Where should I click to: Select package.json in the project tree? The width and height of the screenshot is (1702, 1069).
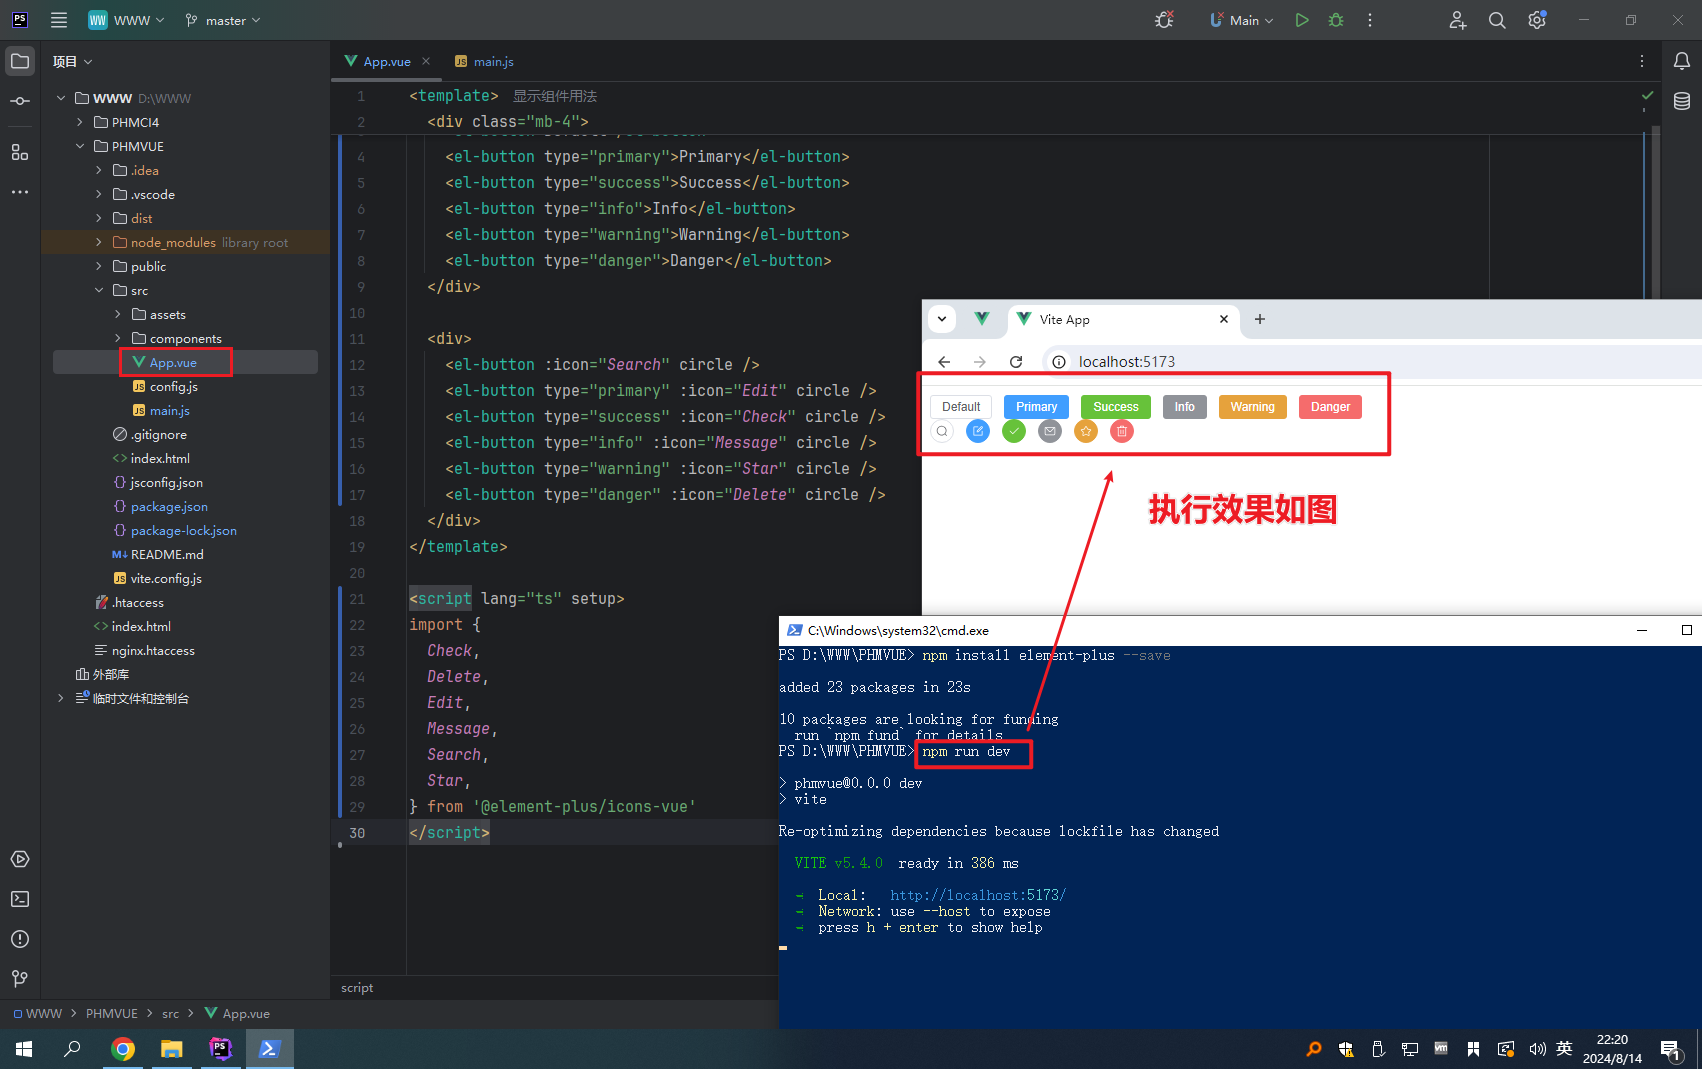click(x=169, y=506)
